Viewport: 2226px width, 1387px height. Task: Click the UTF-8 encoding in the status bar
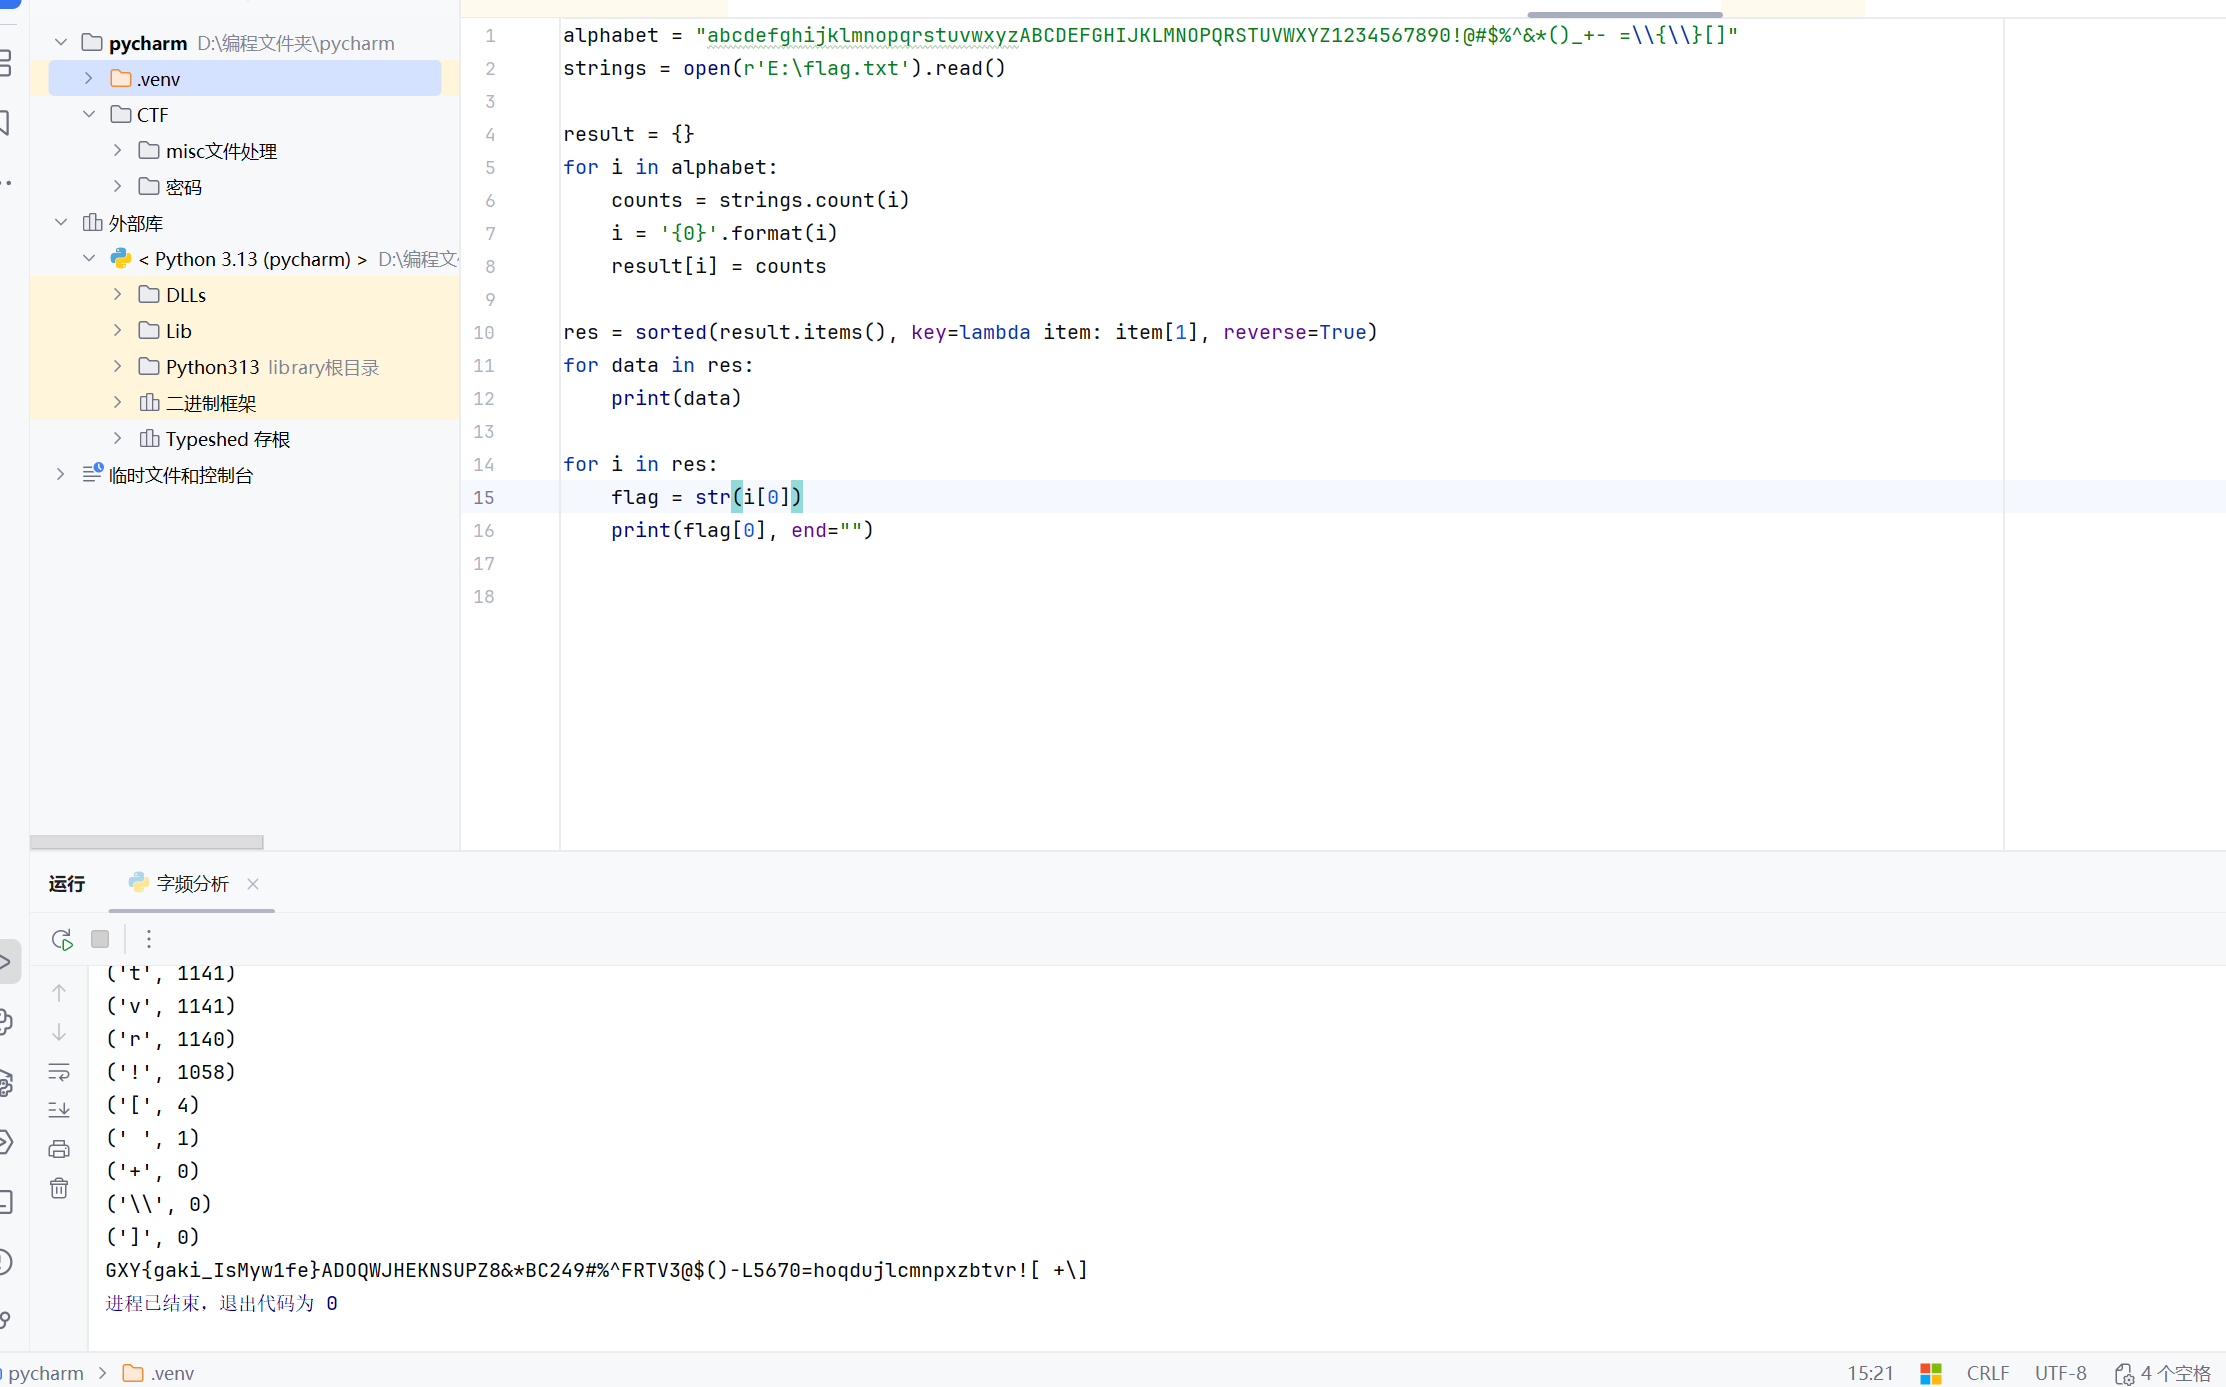click(x=2060, y=1373)
